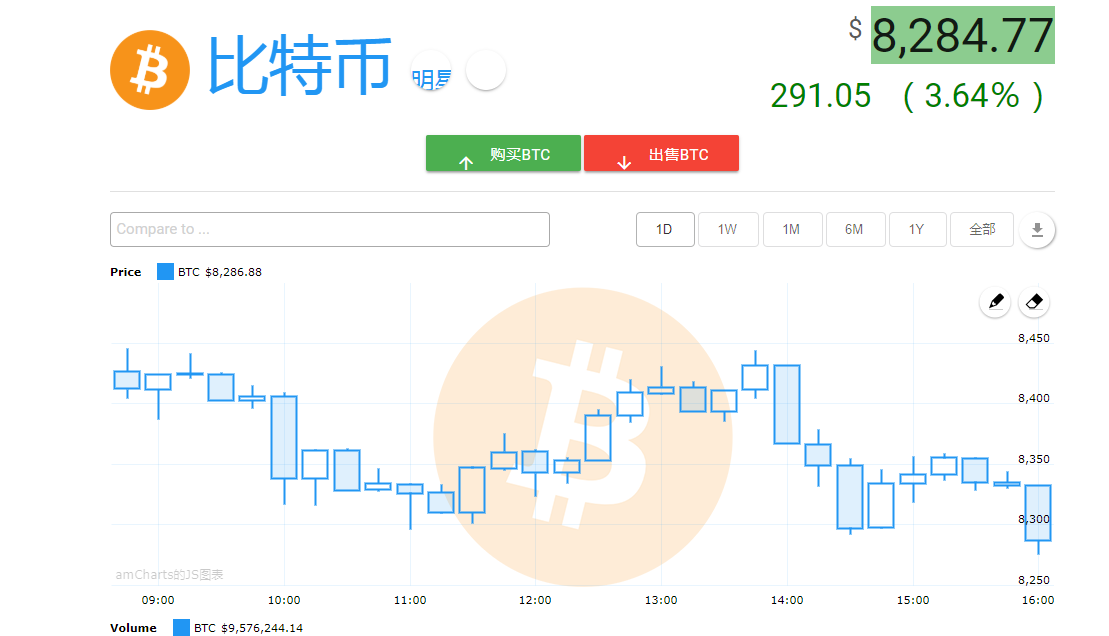The image size is (1109, 636).
Task: Click the 09:00 time axis label
Action: 158,600
